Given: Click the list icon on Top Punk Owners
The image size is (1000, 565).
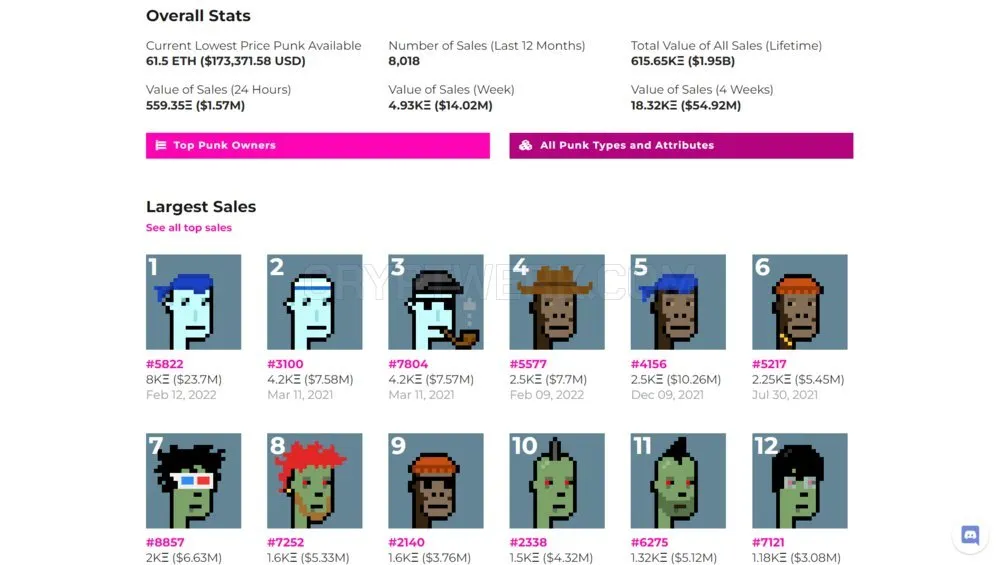Looking at the screenshot, I should click(x=161, y=145).
